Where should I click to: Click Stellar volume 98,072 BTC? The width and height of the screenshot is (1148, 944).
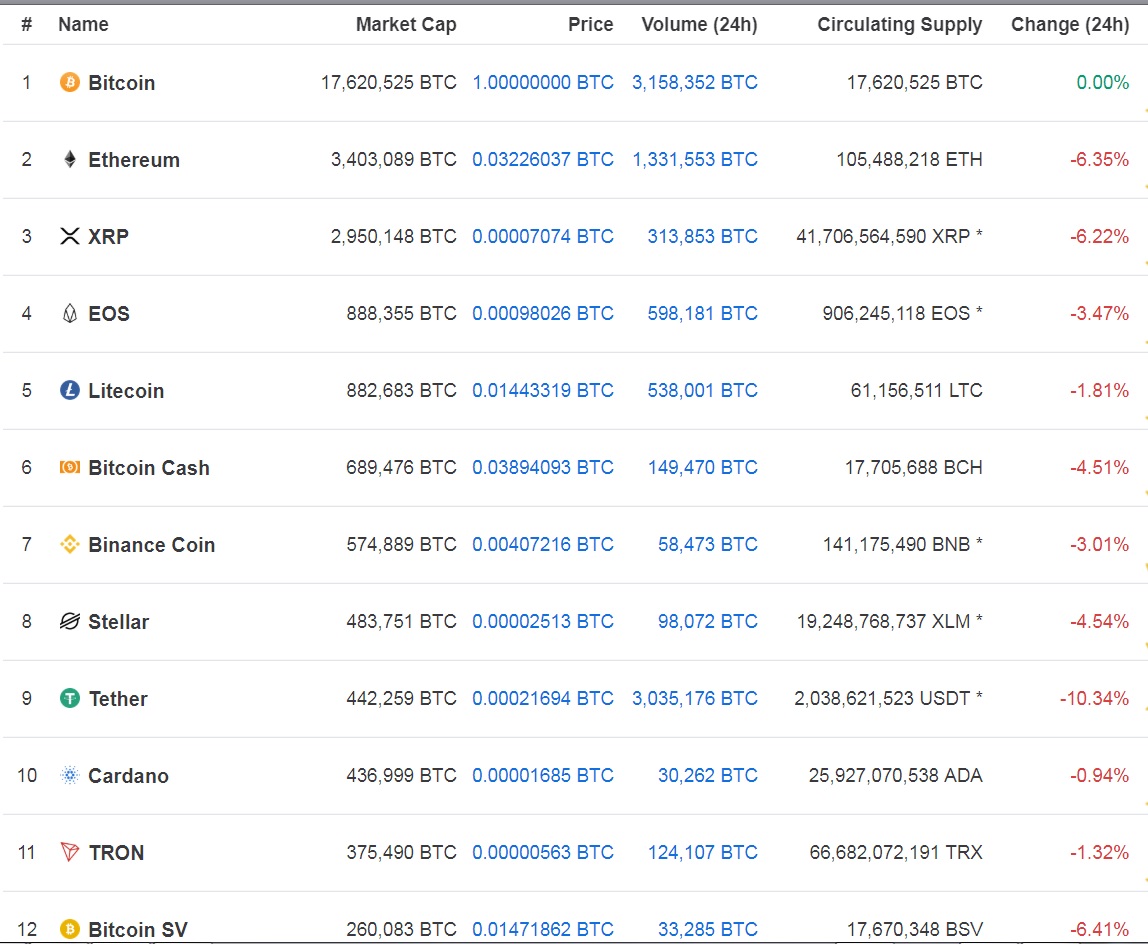pyautogui.click(x=707, y=621)
